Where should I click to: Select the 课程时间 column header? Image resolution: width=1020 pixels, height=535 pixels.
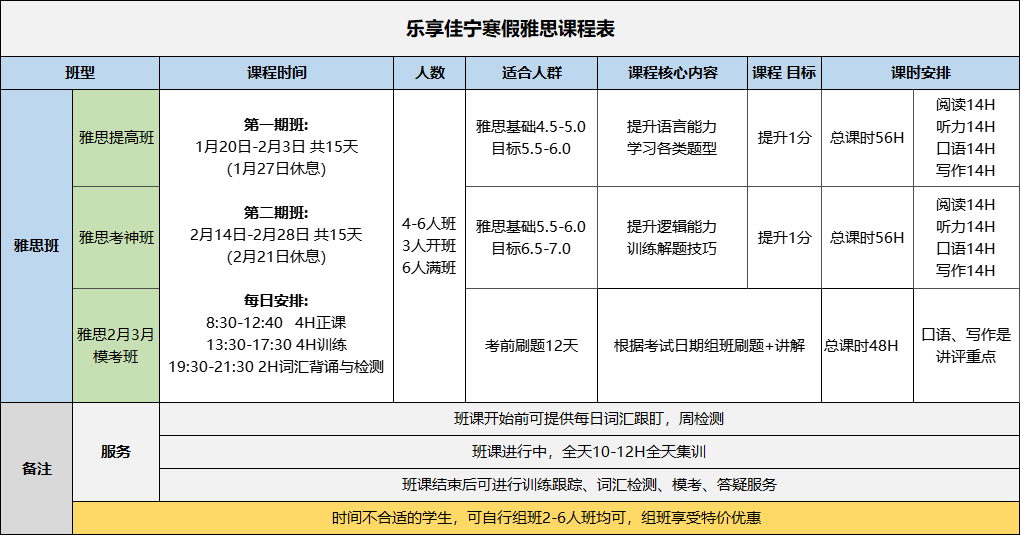click(x=276, y=73)
